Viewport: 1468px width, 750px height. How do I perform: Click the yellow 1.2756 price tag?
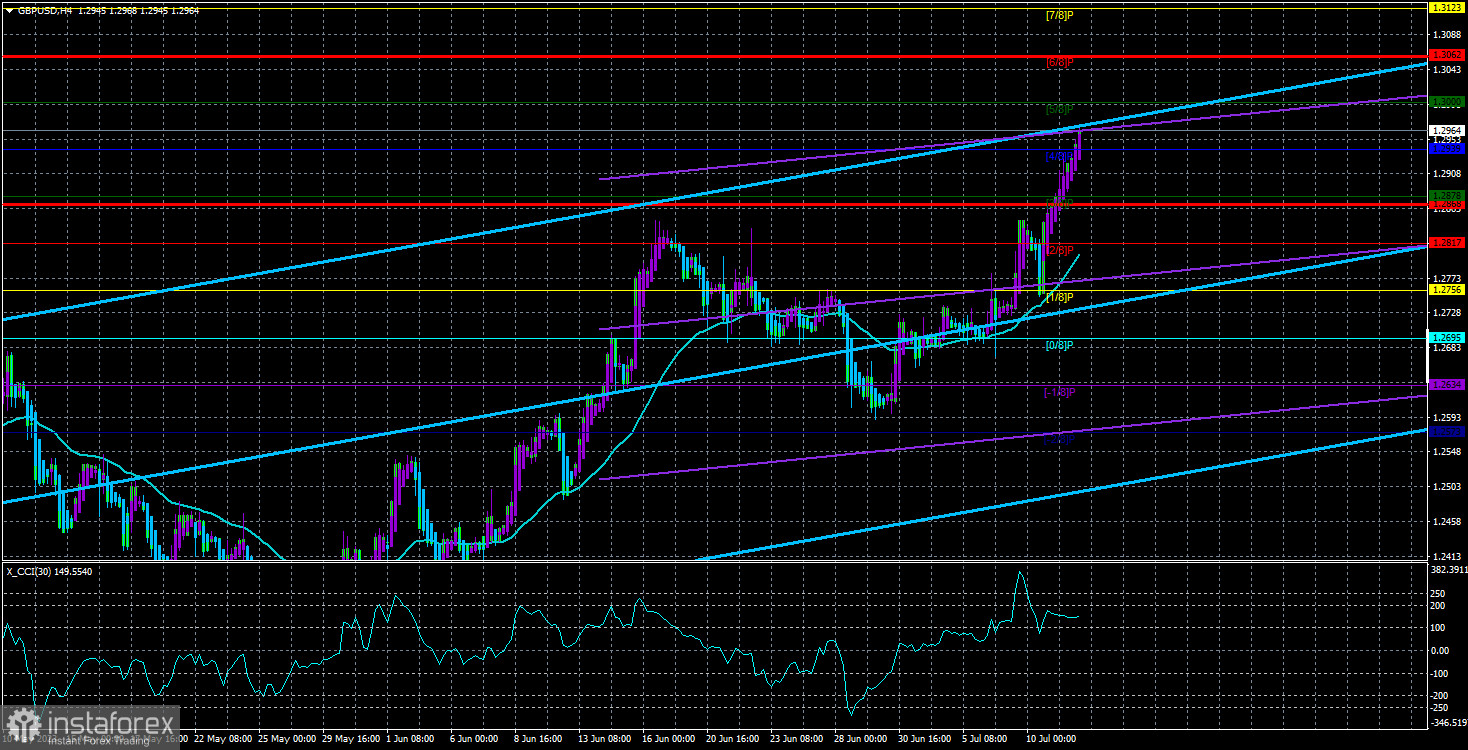pos(1447,290)
